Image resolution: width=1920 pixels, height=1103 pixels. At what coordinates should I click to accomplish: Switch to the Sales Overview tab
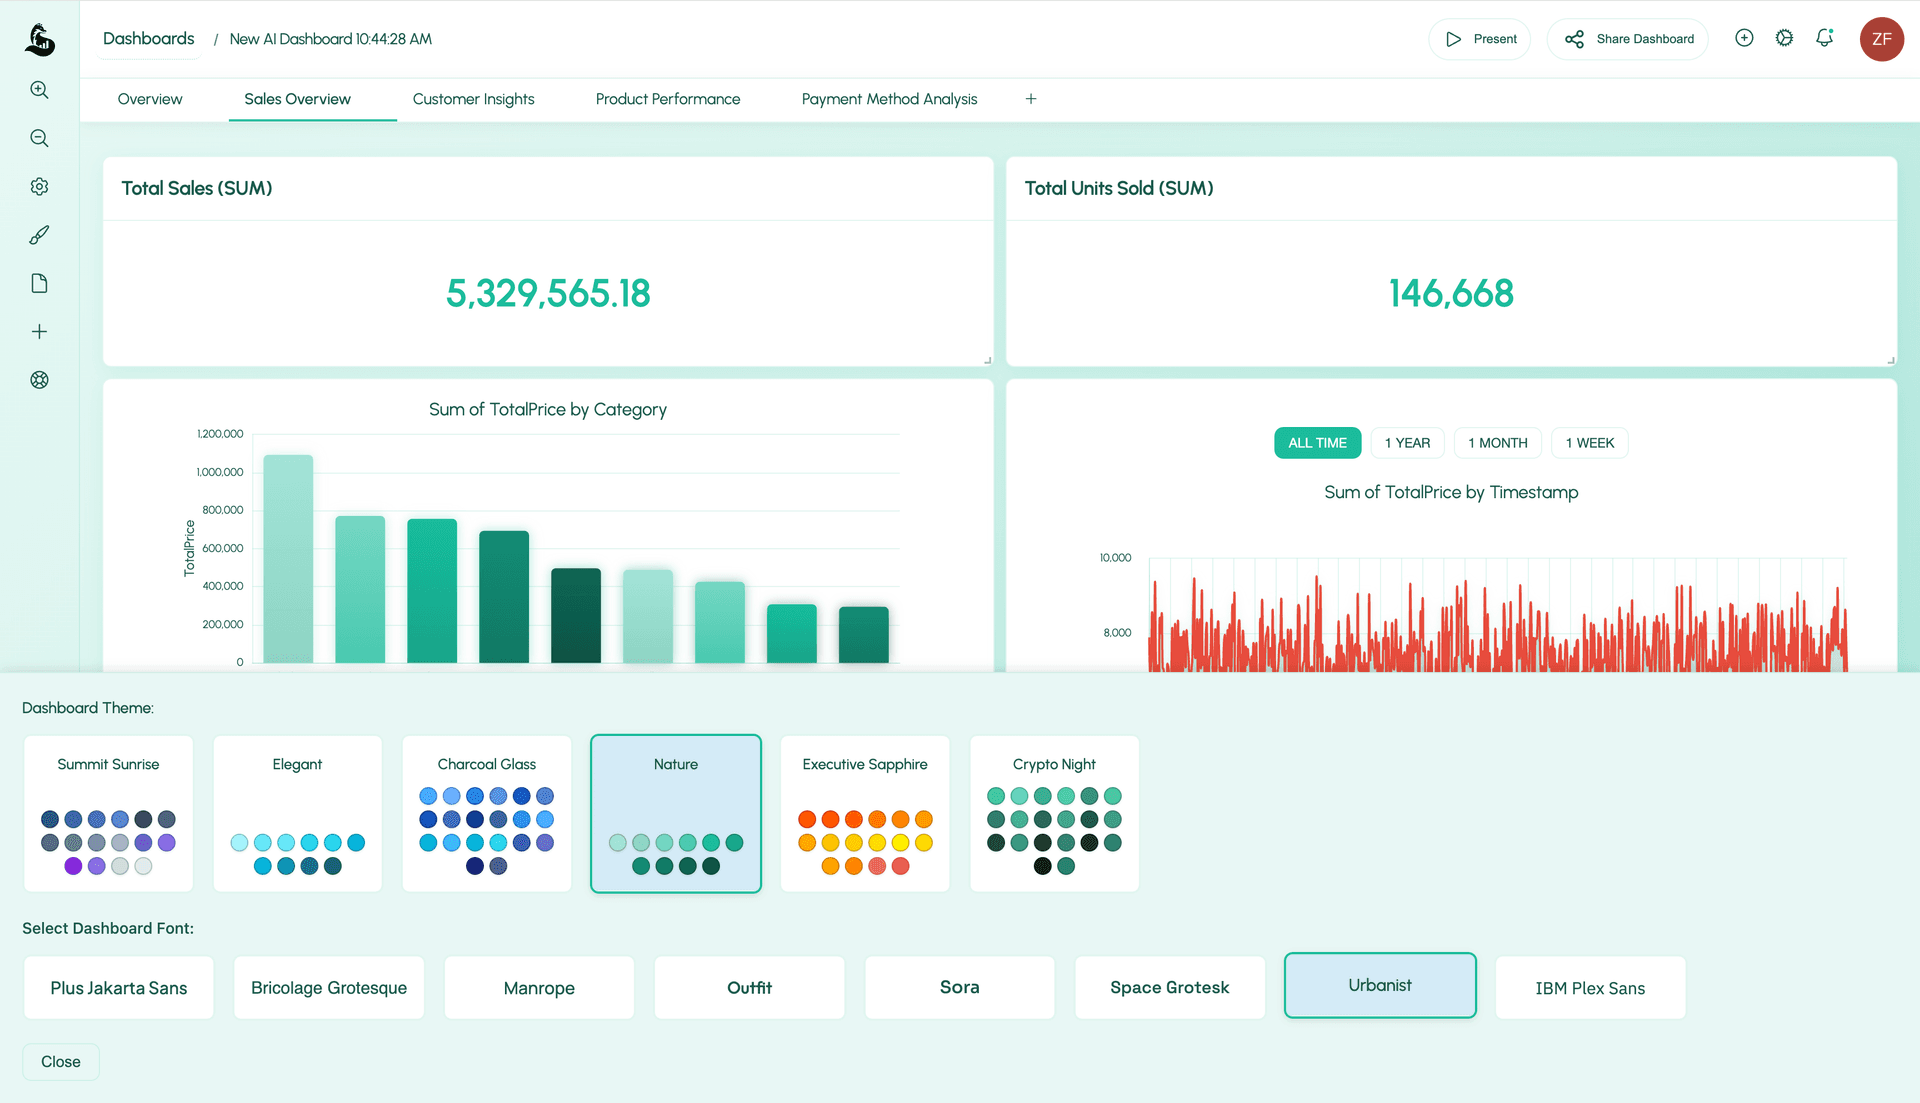pyautogui.click(x=297, y=99)
